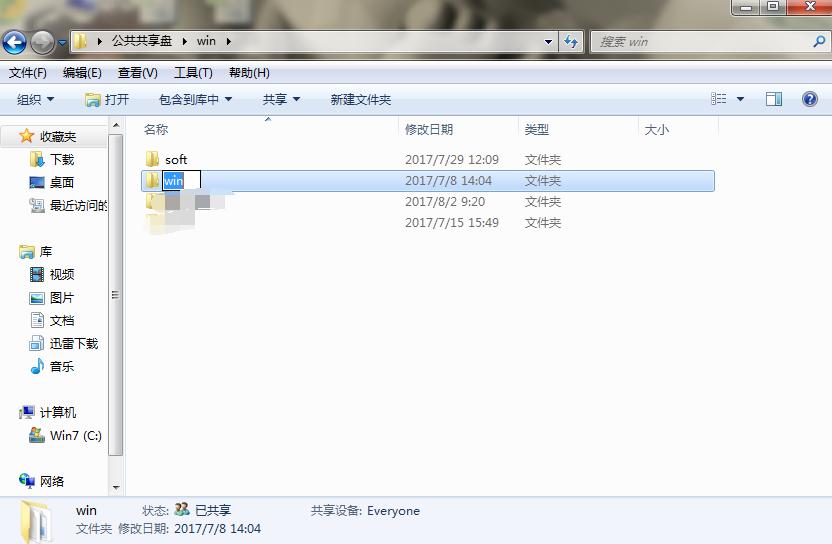The height and width of the screenshot is (544, 832).
Task: Click navigation pane scroll down arrow
Action: [116, 487]
